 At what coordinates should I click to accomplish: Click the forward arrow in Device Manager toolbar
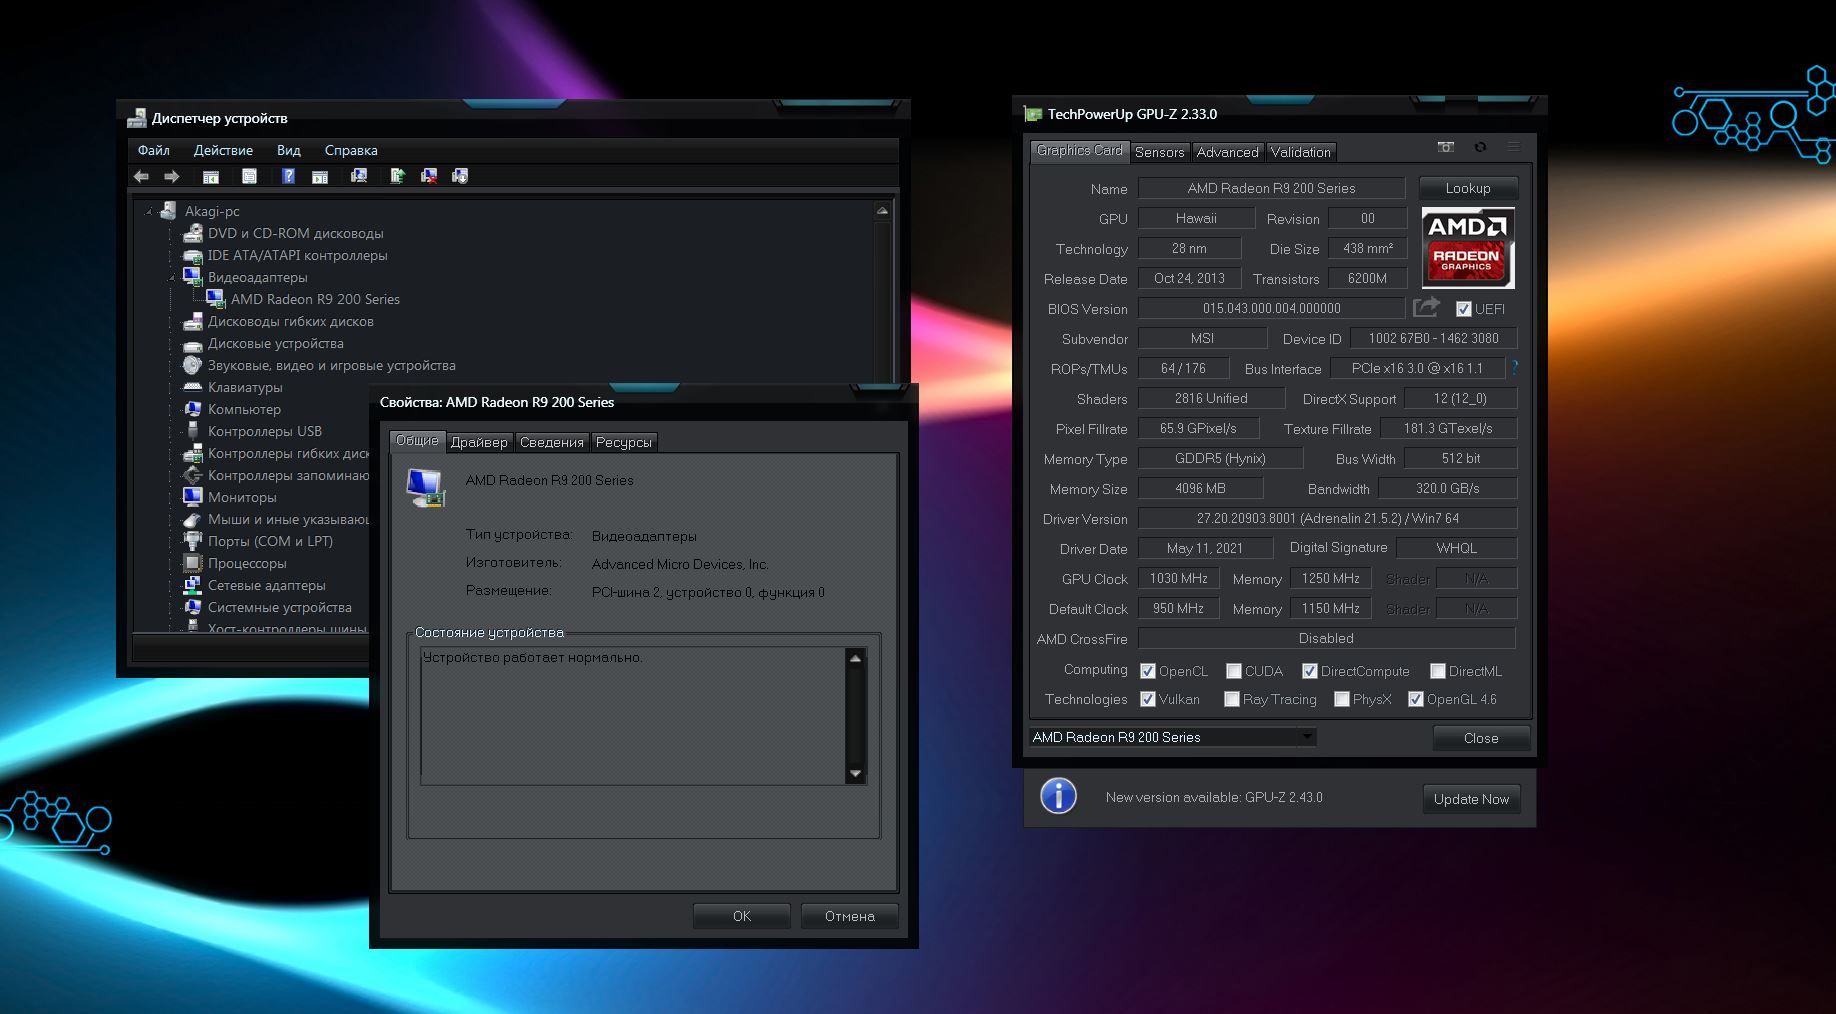click(172, 176)
